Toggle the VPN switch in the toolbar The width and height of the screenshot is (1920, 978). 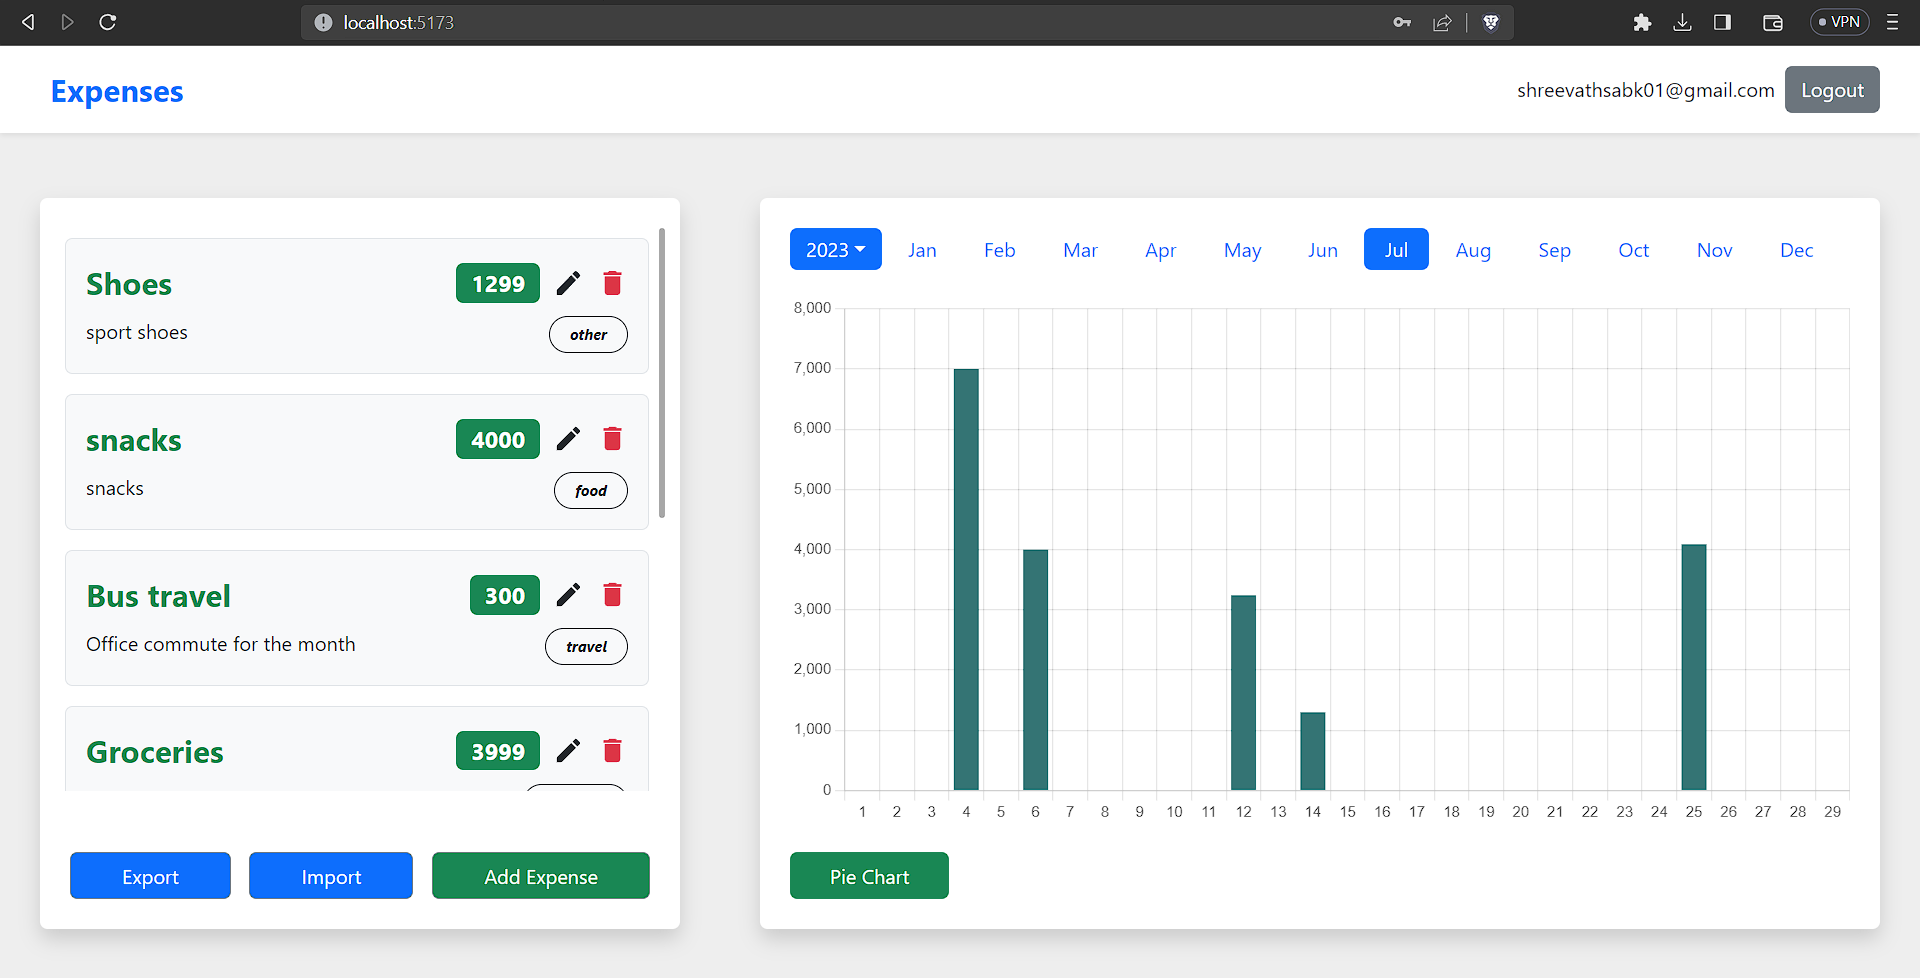(1839, 21)
